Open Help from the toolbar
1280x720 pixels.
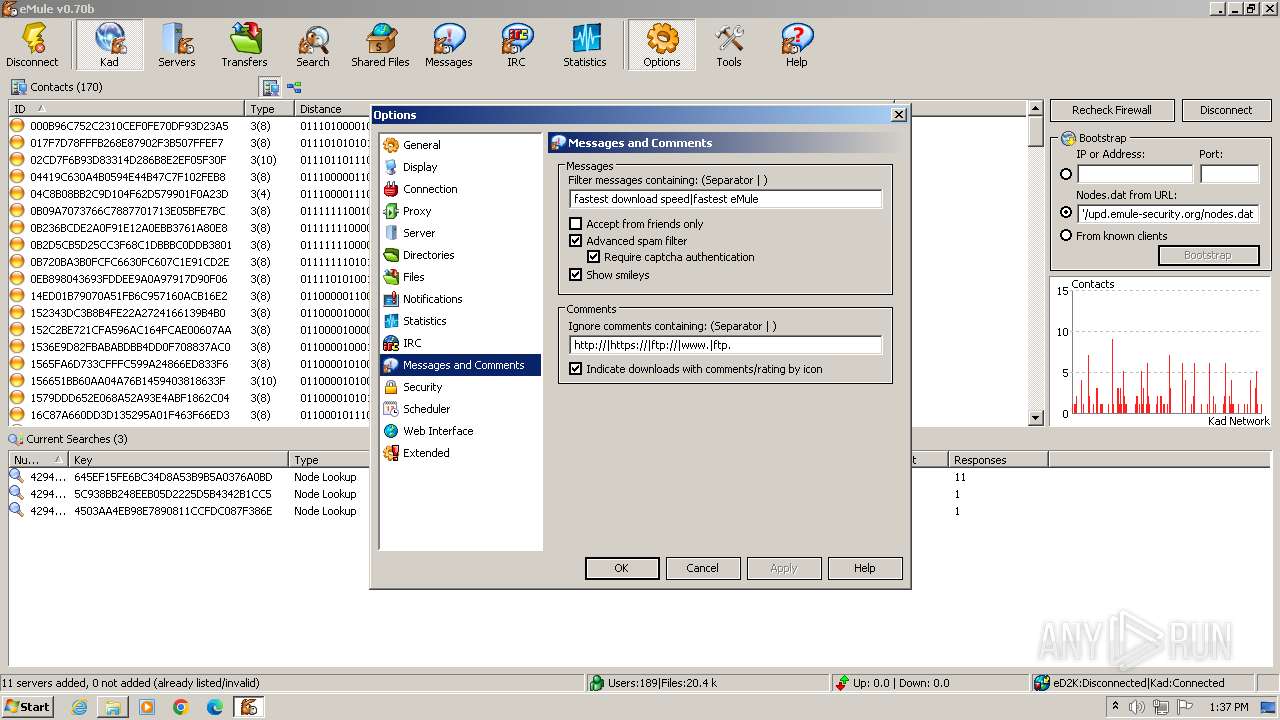[x=796, y=45]
